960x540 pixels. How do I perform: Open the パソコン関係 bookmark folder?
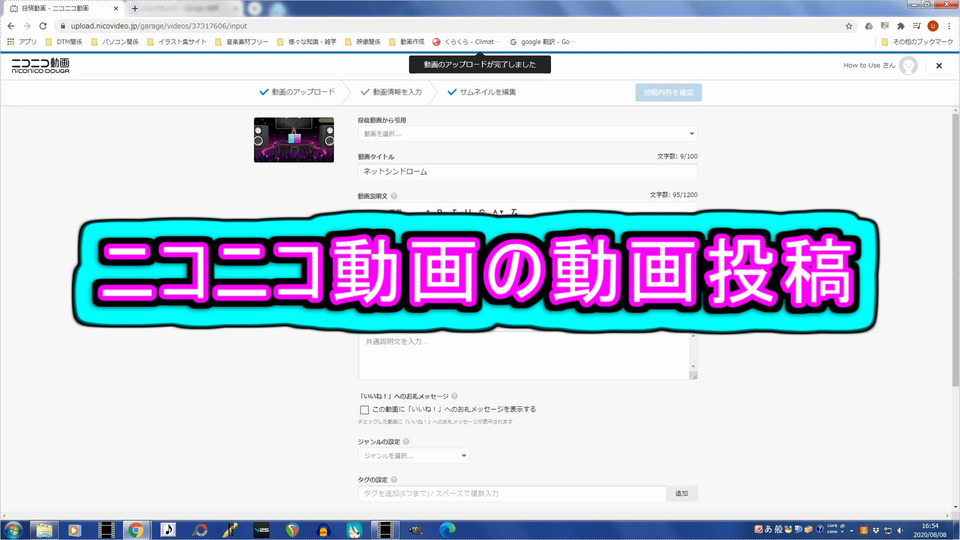(114, 42)
